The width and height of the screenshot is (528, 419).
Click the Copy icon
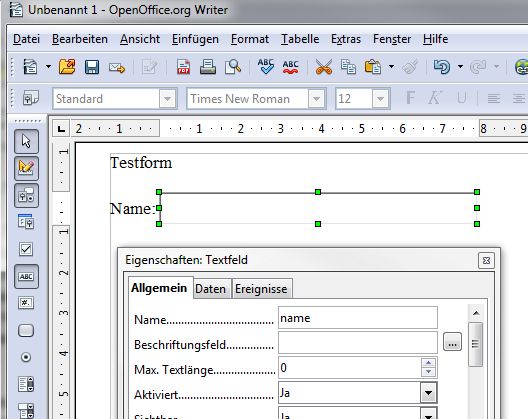coord(348,67)
